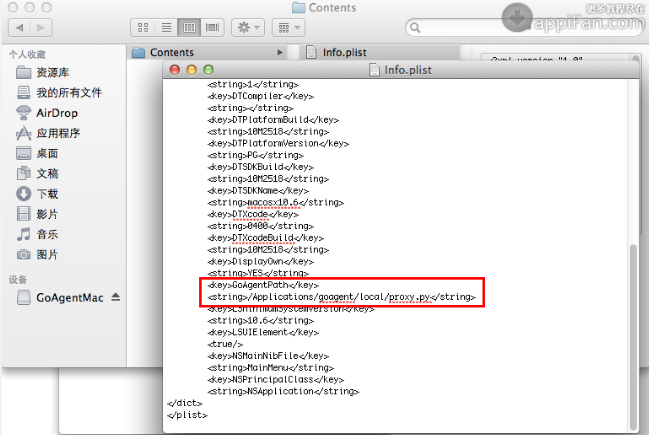
Task: Select the Contents folder in column
Action: (x=207, y=53)
